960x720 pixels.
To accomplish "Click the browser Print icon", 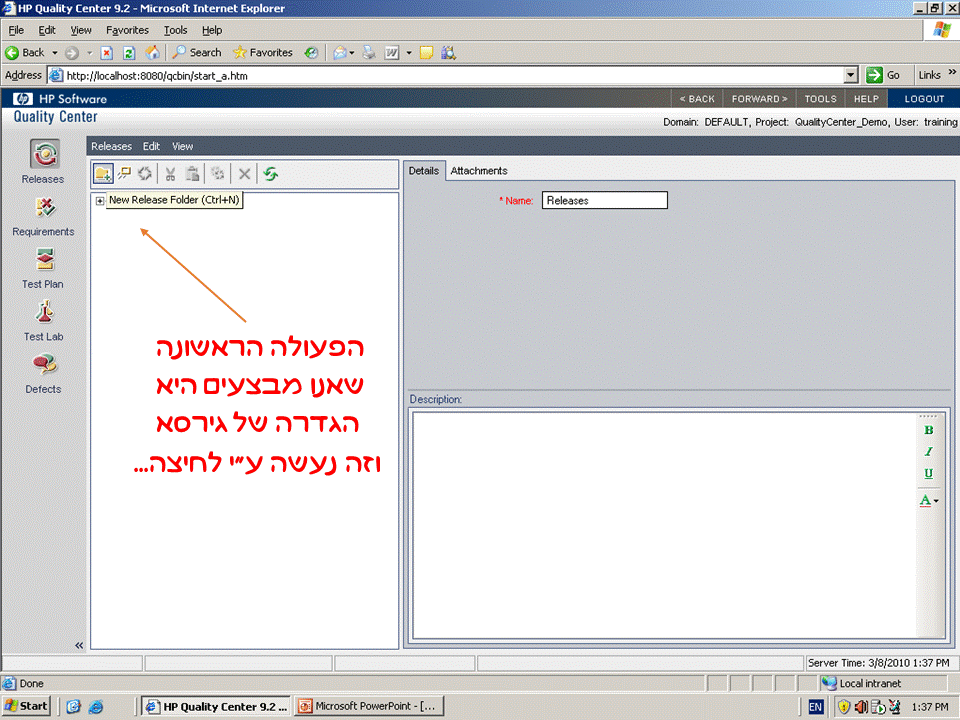I will pyautogui.click(x=369, y=53).
